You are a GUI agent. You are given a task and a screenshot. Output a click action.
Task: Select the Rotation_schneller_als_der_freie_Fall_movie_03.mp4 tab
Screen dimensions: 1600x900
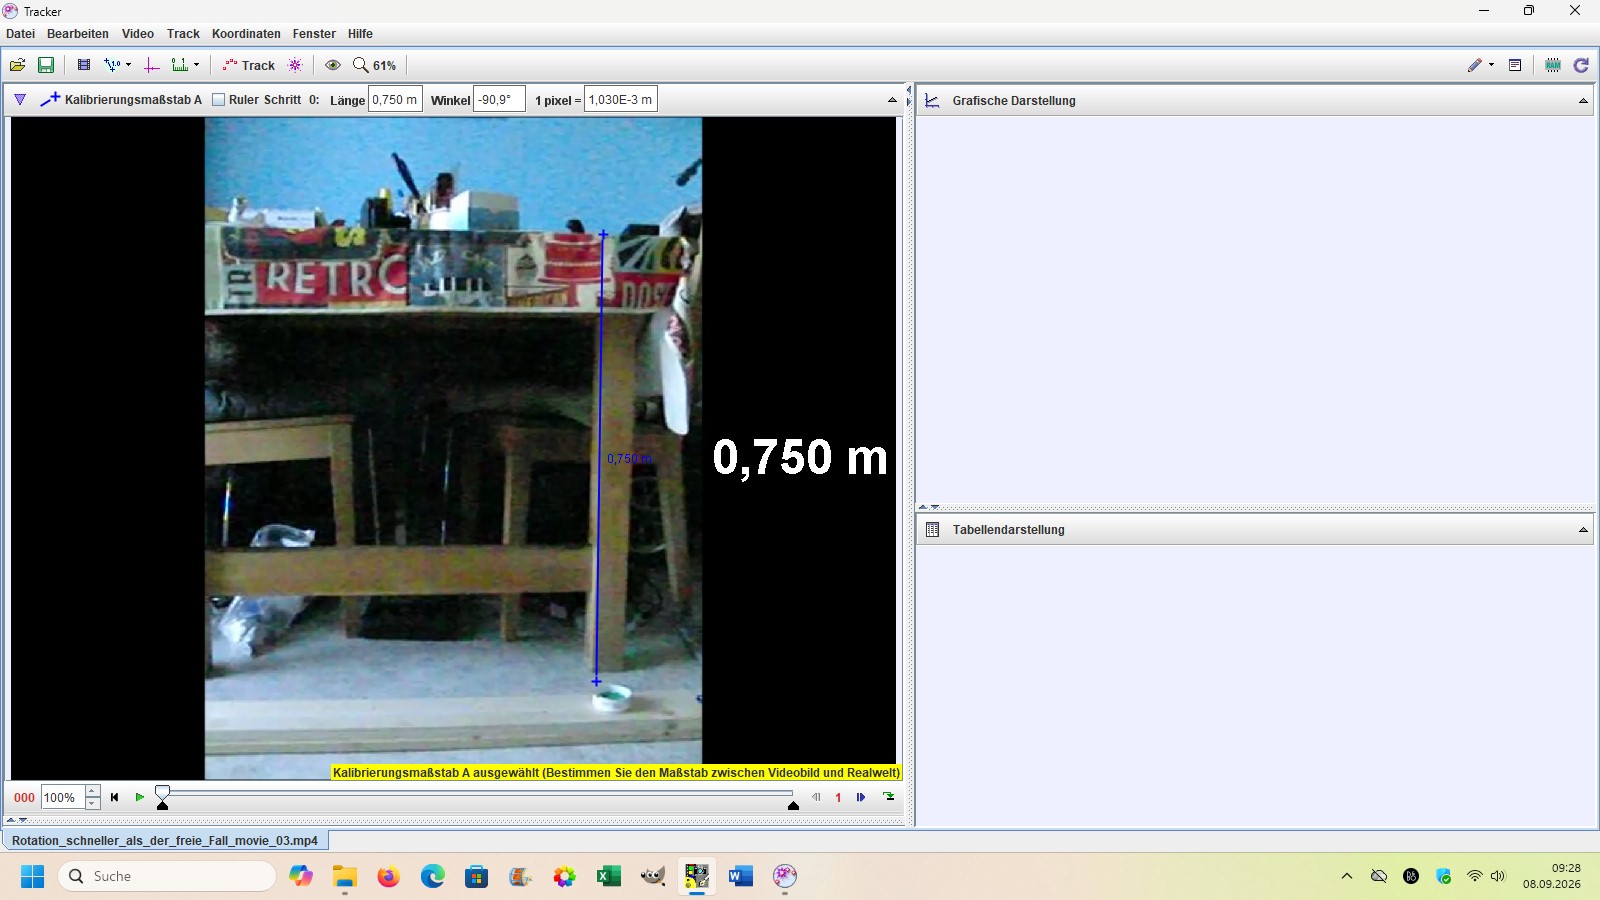[165, 841]
